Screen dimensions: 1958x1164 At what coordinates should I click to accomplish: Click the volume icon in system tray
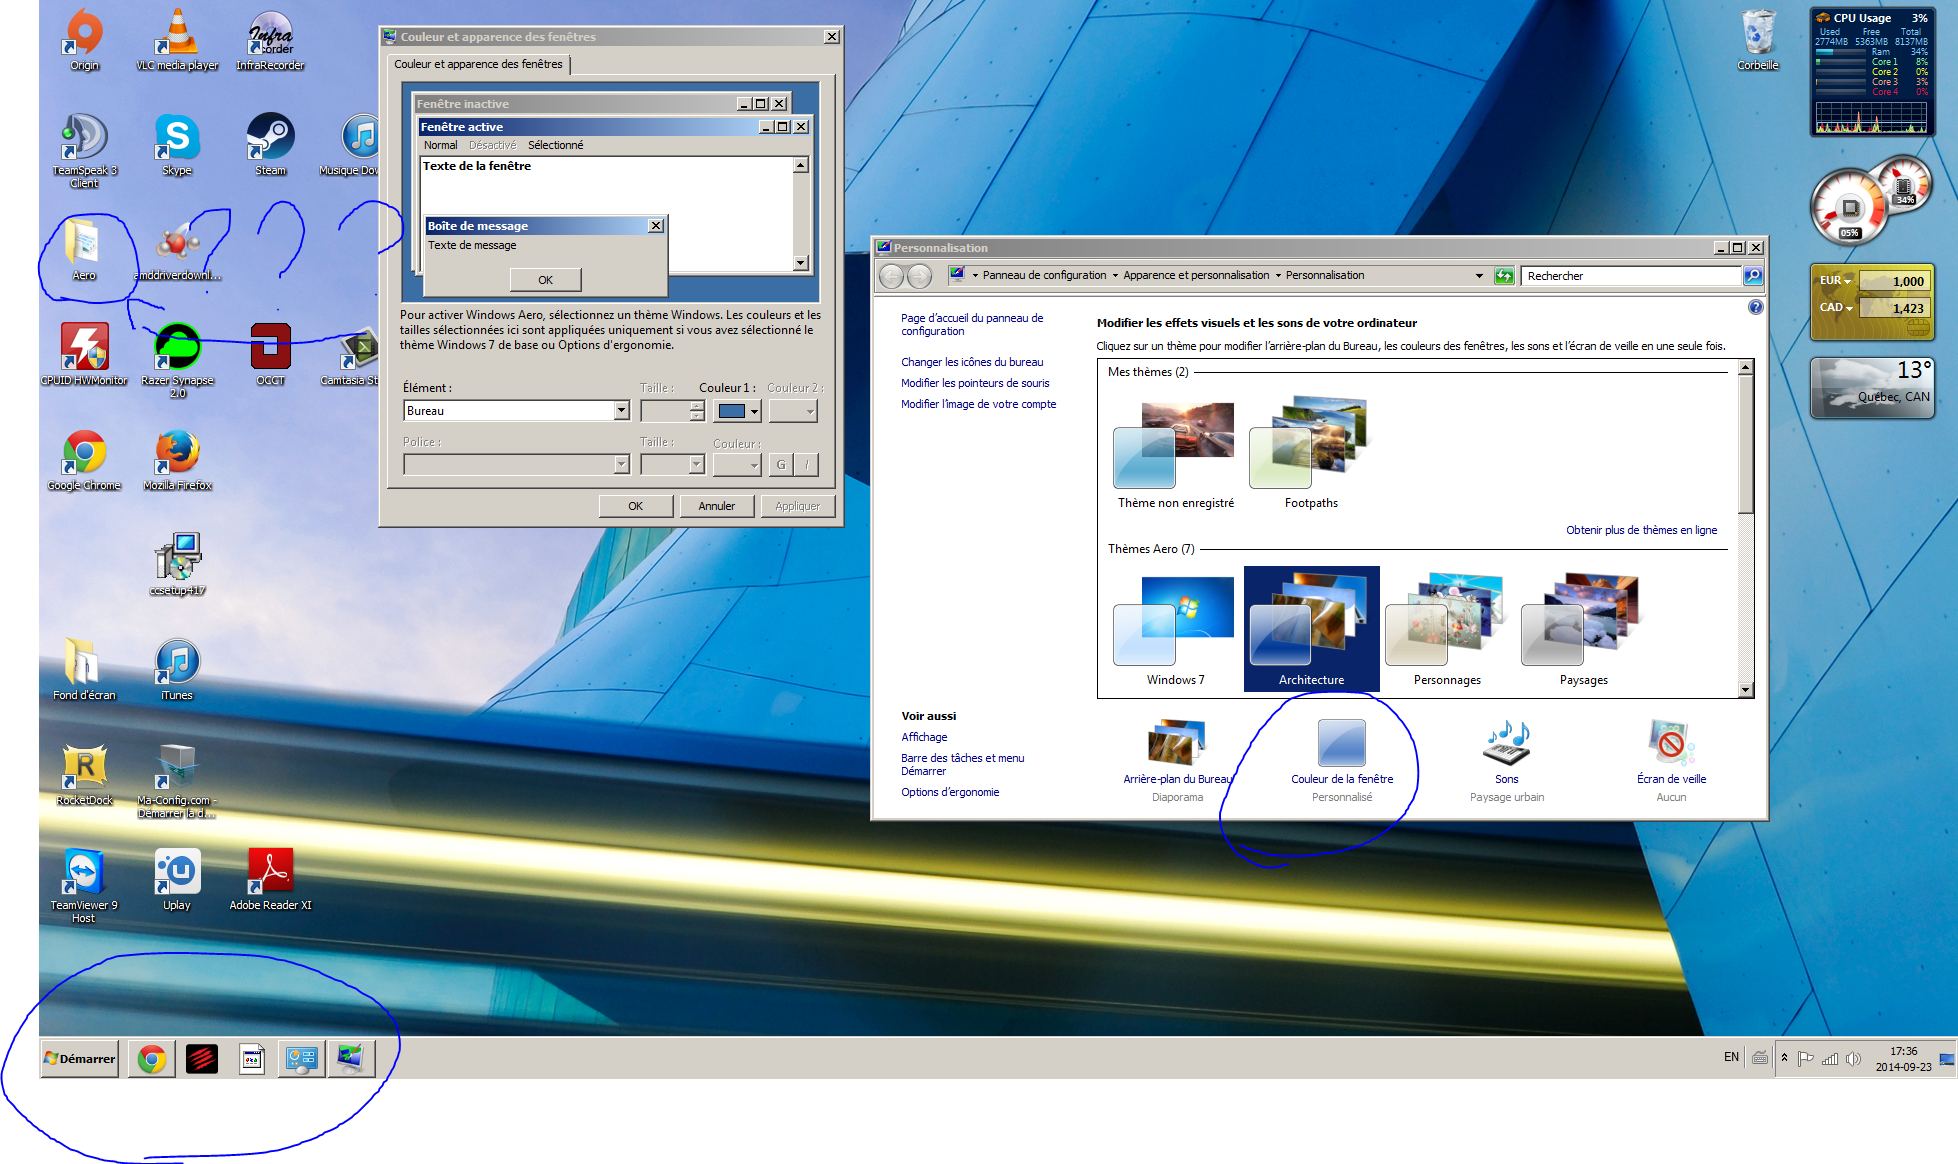point(1853,1058)
